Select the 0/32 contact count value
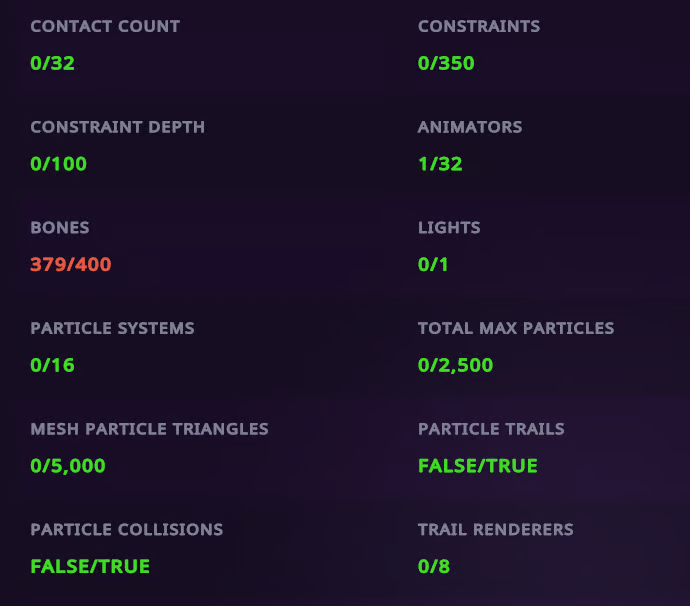690x606 pixels. tap(52, 63)
